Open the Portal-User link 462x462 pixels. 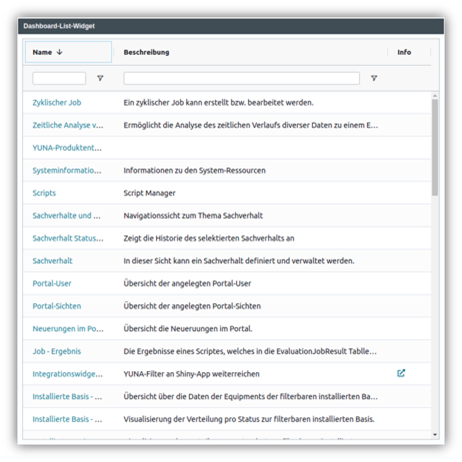[52, 283]
